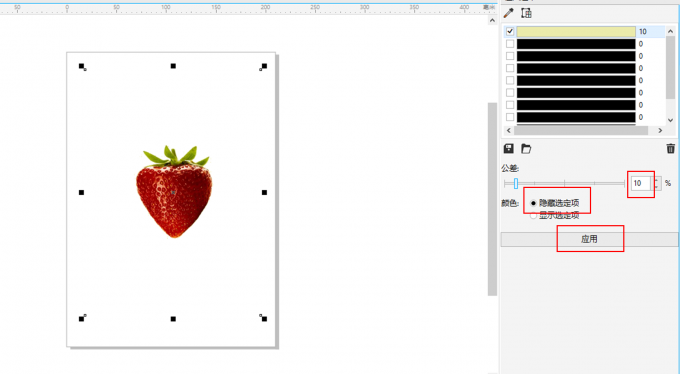Select the color eyedropper tool
Image resolution: width=680 pixels, height=374 pixels.
click(508, 13)
